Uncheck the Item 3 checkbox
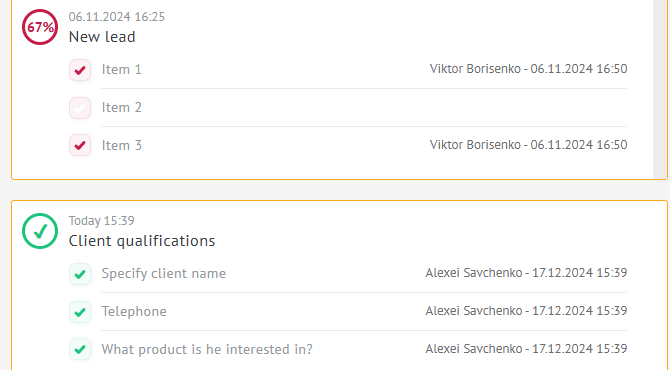670x370 pixels. (80, 145)
